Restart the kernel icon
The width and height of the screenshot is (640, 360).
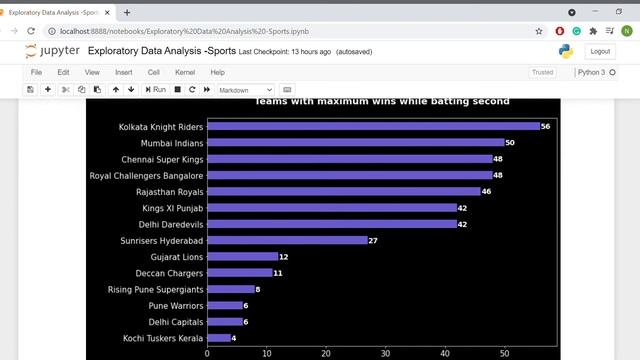click(192, 89)
